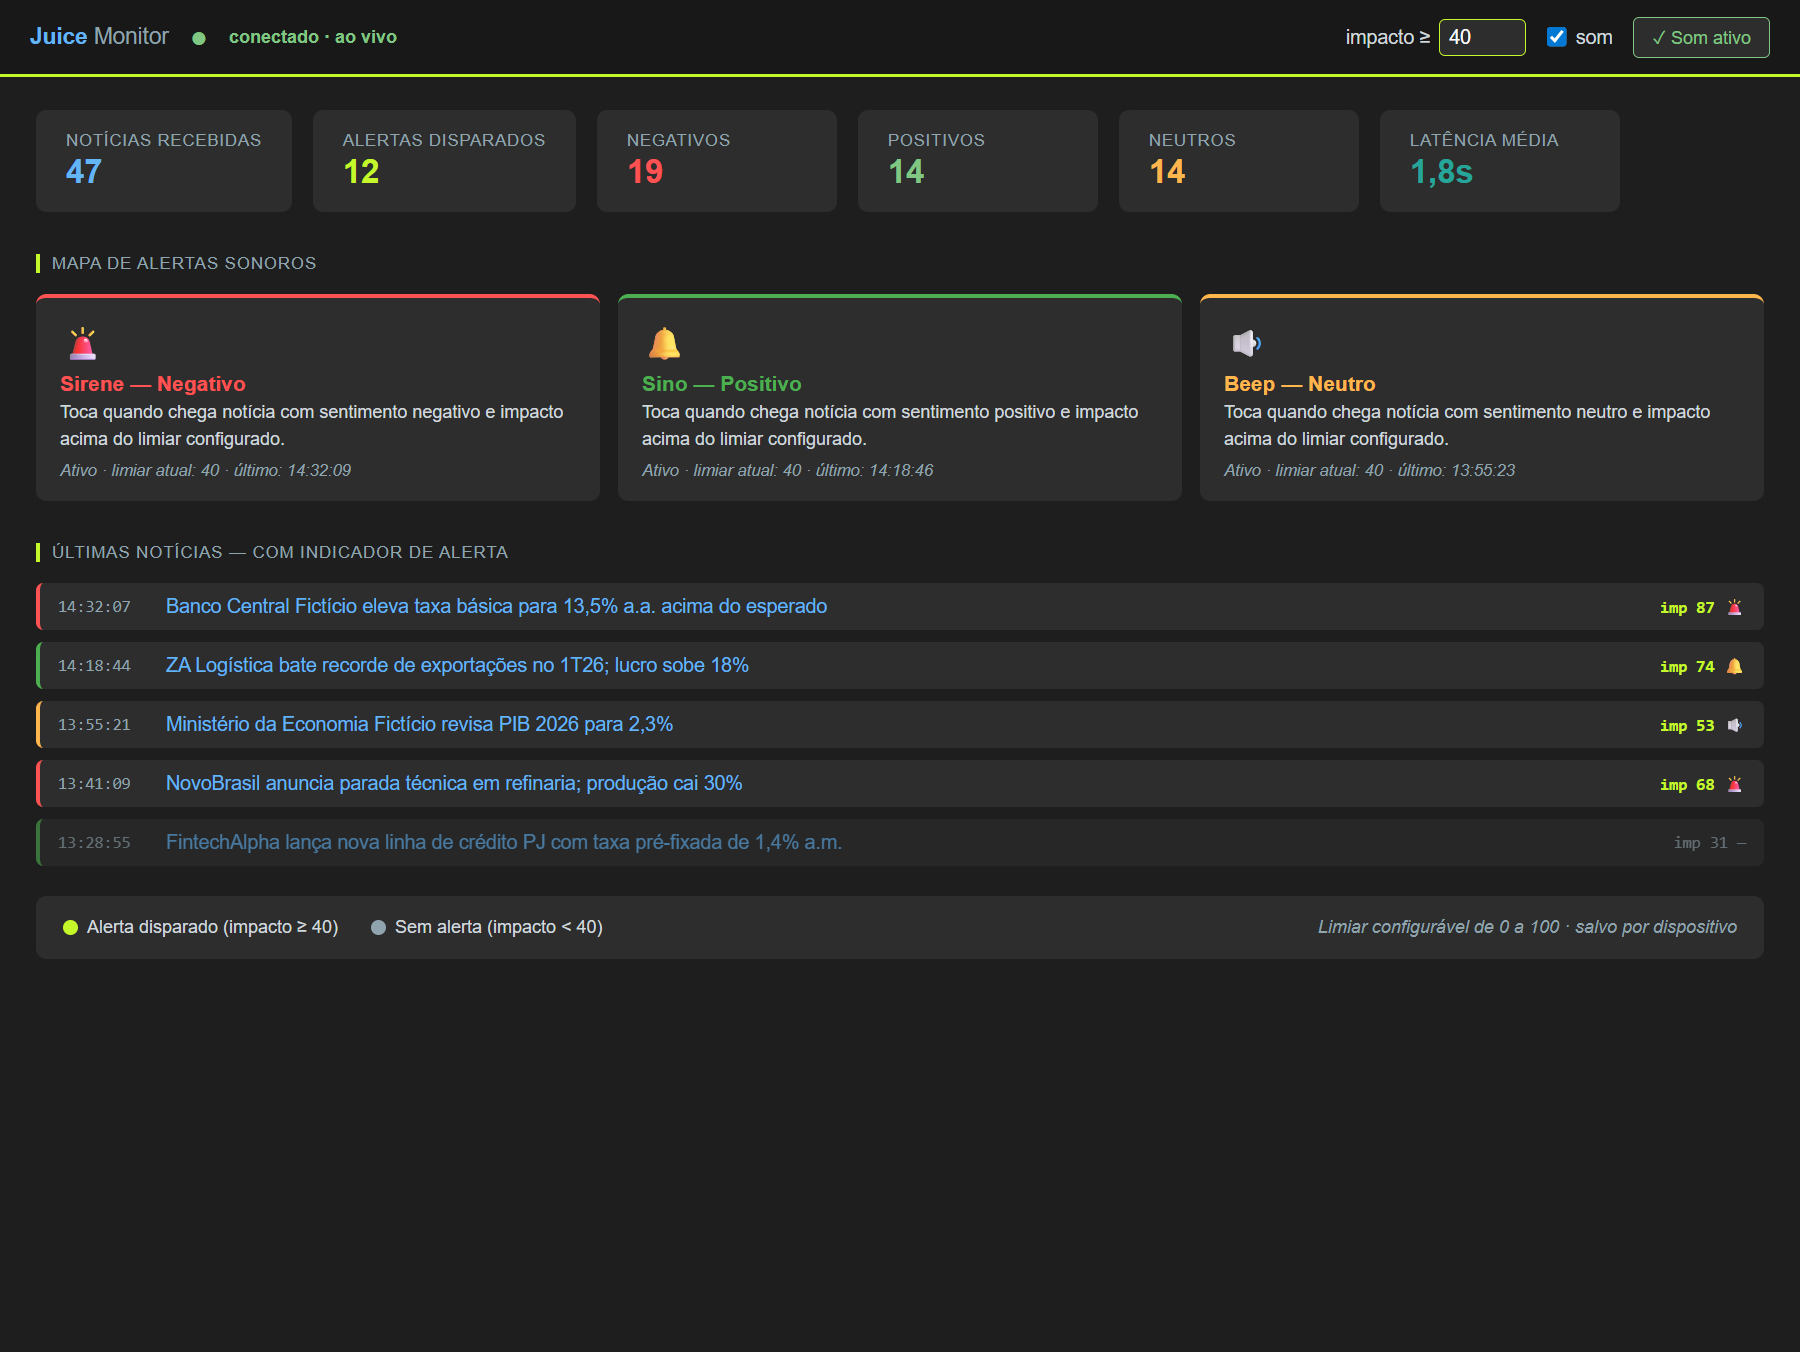Click the 13:28:55 timestamp
1800x1352 pixels.
pyautogui.click(x=94, y=843)
